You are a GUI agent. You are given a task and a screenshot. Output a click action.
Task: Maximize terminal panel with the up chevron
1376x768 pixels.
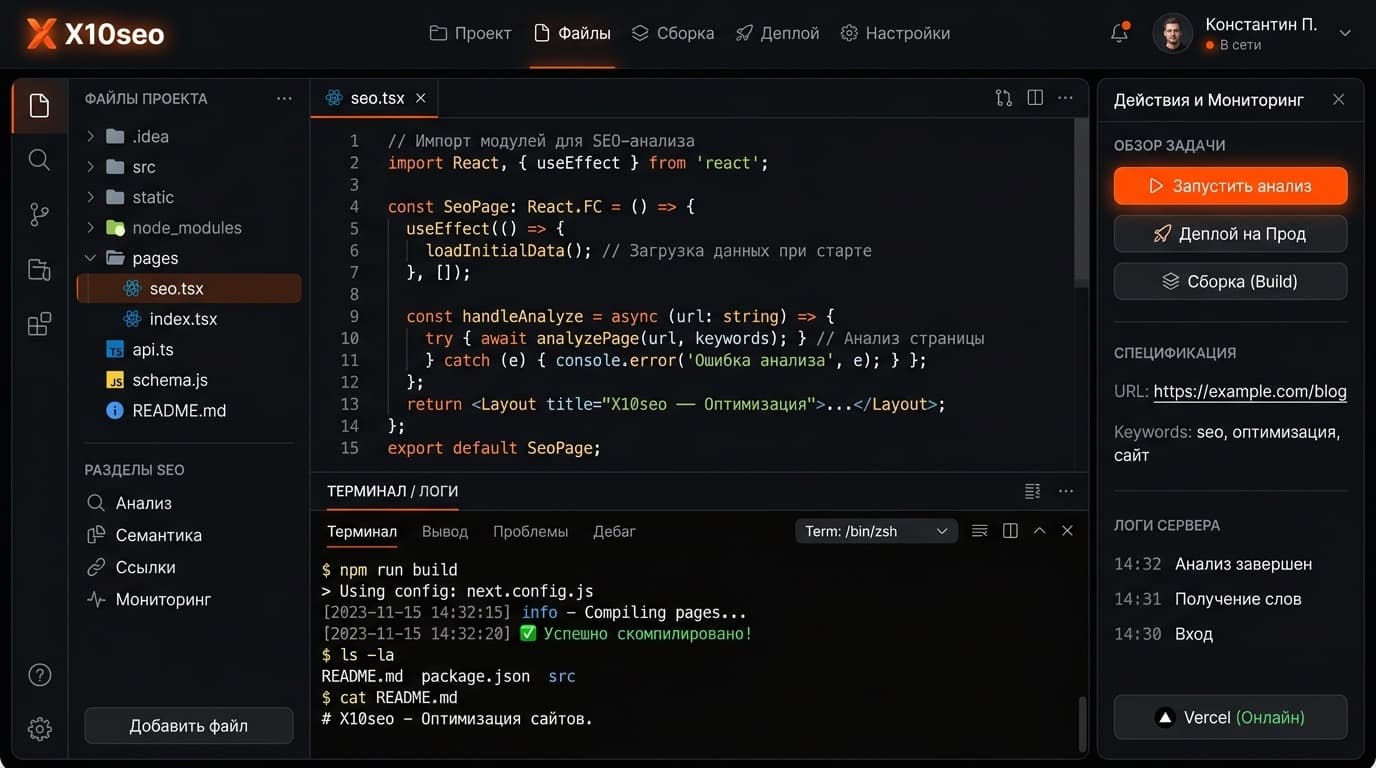pos(1039,531)
